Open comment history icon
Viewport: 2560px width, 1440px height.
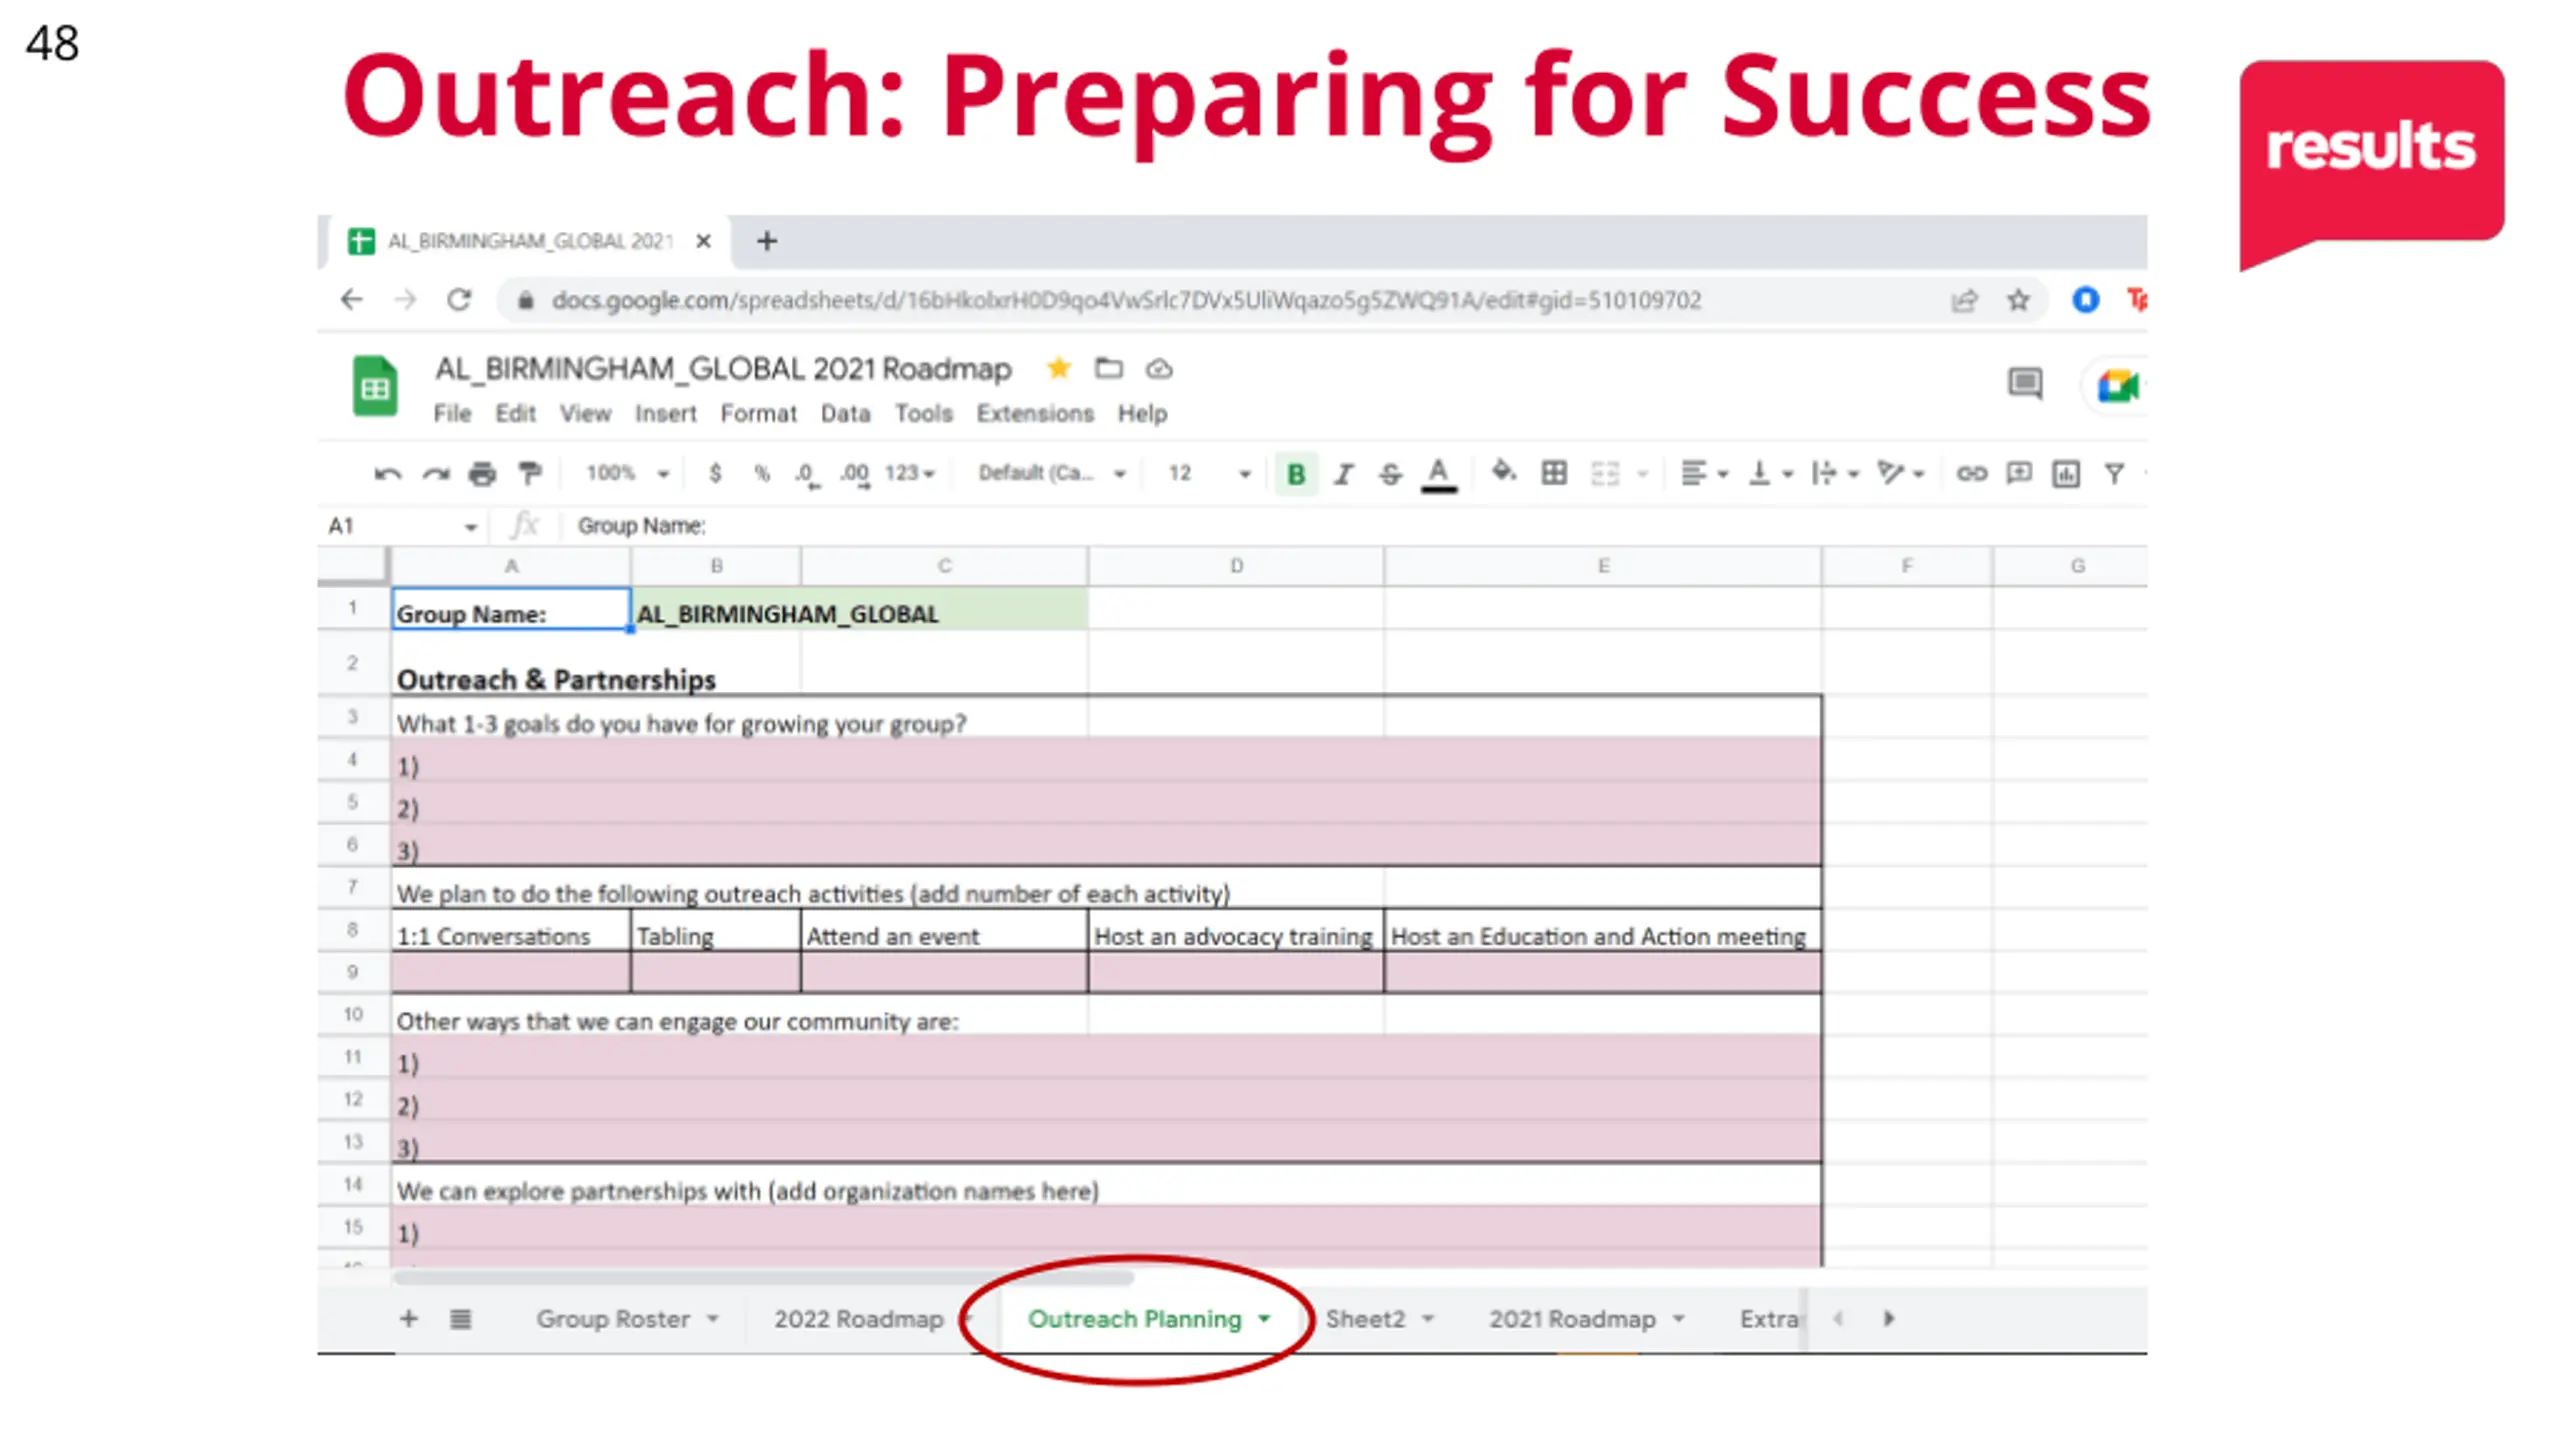(2025, 383)
